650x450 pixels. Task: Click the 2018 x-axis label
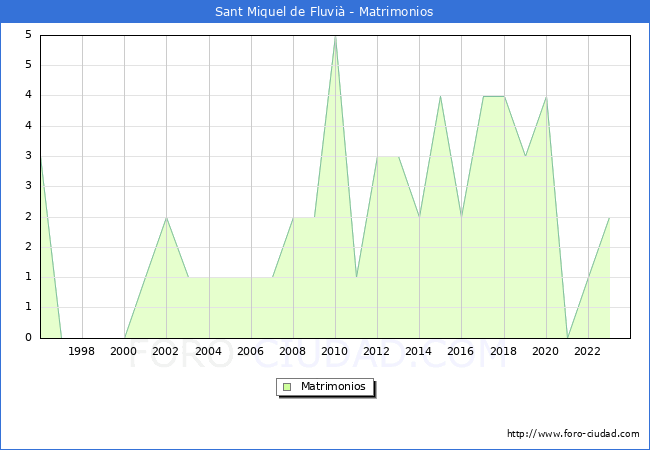tap(504, 351)
